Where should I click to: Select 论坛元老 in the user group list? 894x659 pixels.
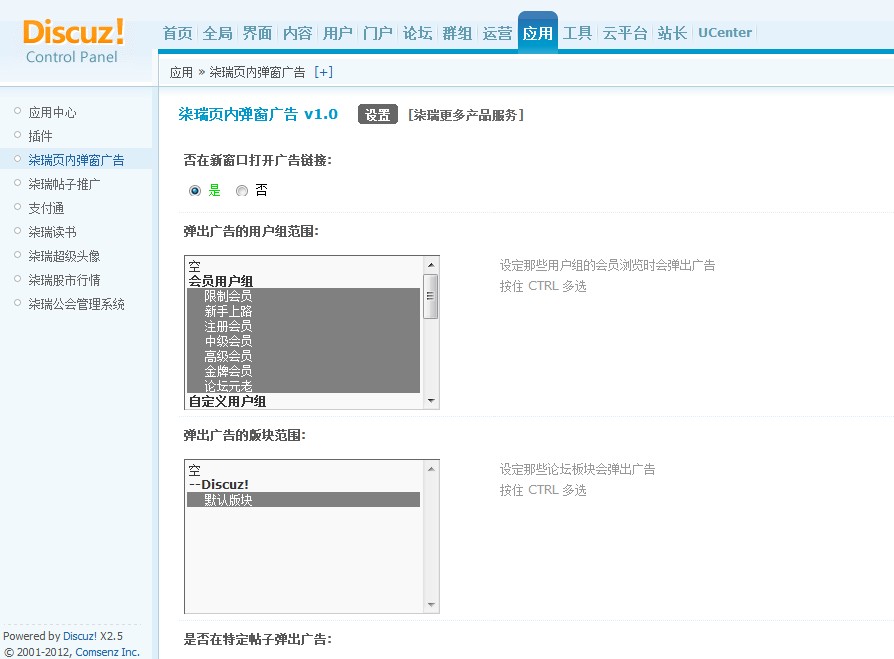coord(303,386)
